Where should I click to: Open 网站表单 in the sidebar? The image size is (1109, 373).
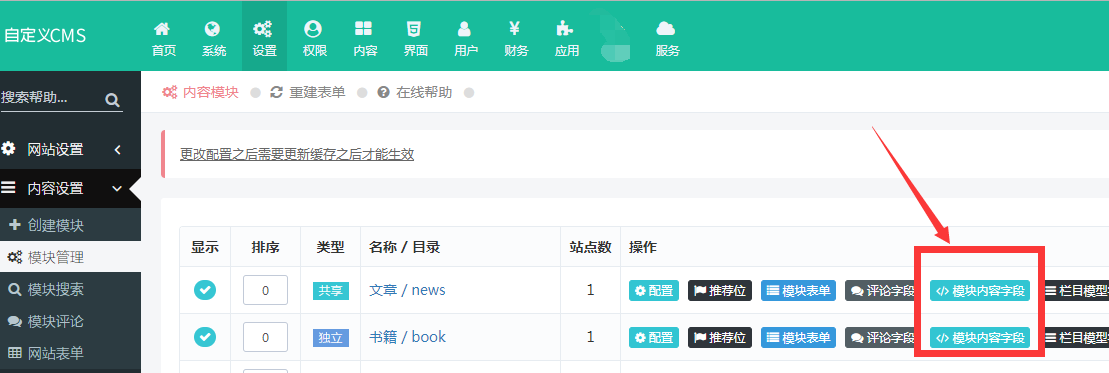click(70, 352)
